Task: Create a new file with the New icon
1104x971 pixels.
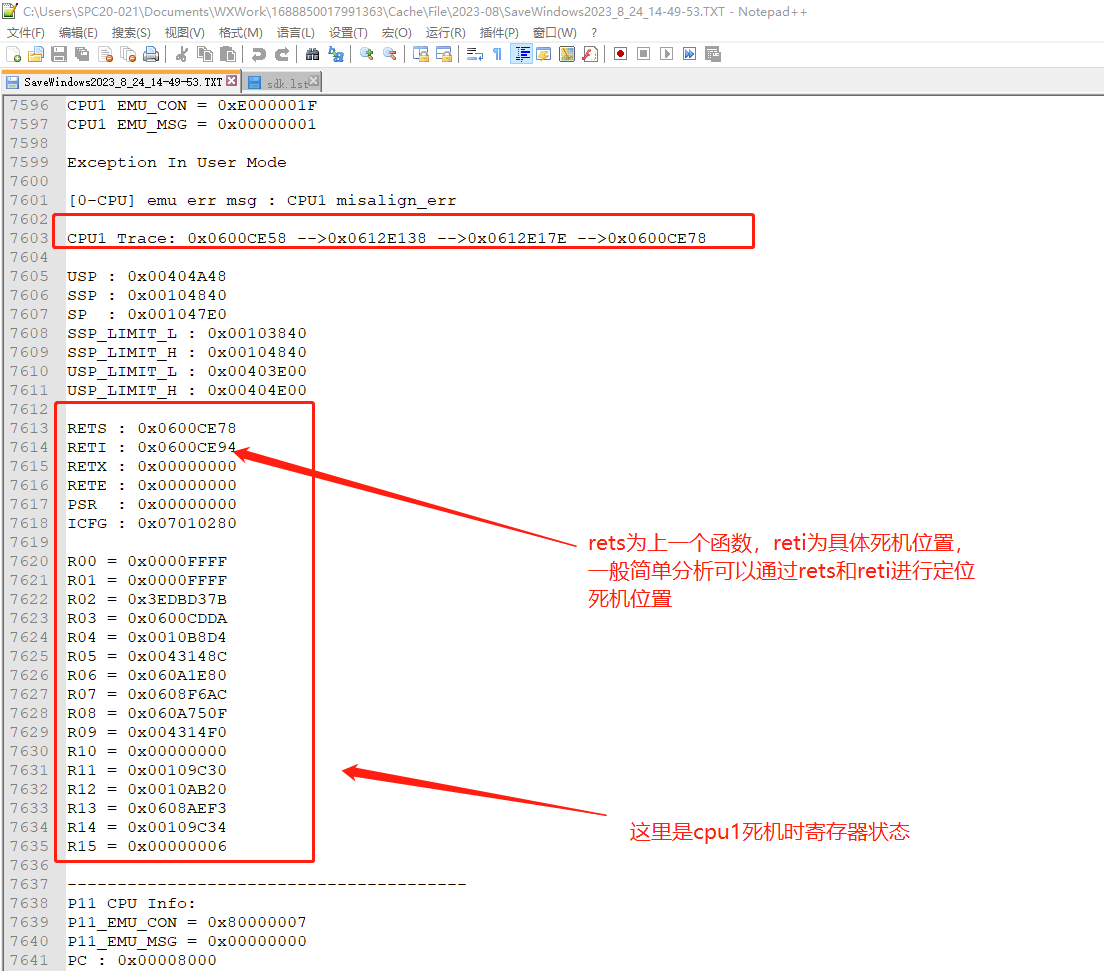Action: (13, 54)
